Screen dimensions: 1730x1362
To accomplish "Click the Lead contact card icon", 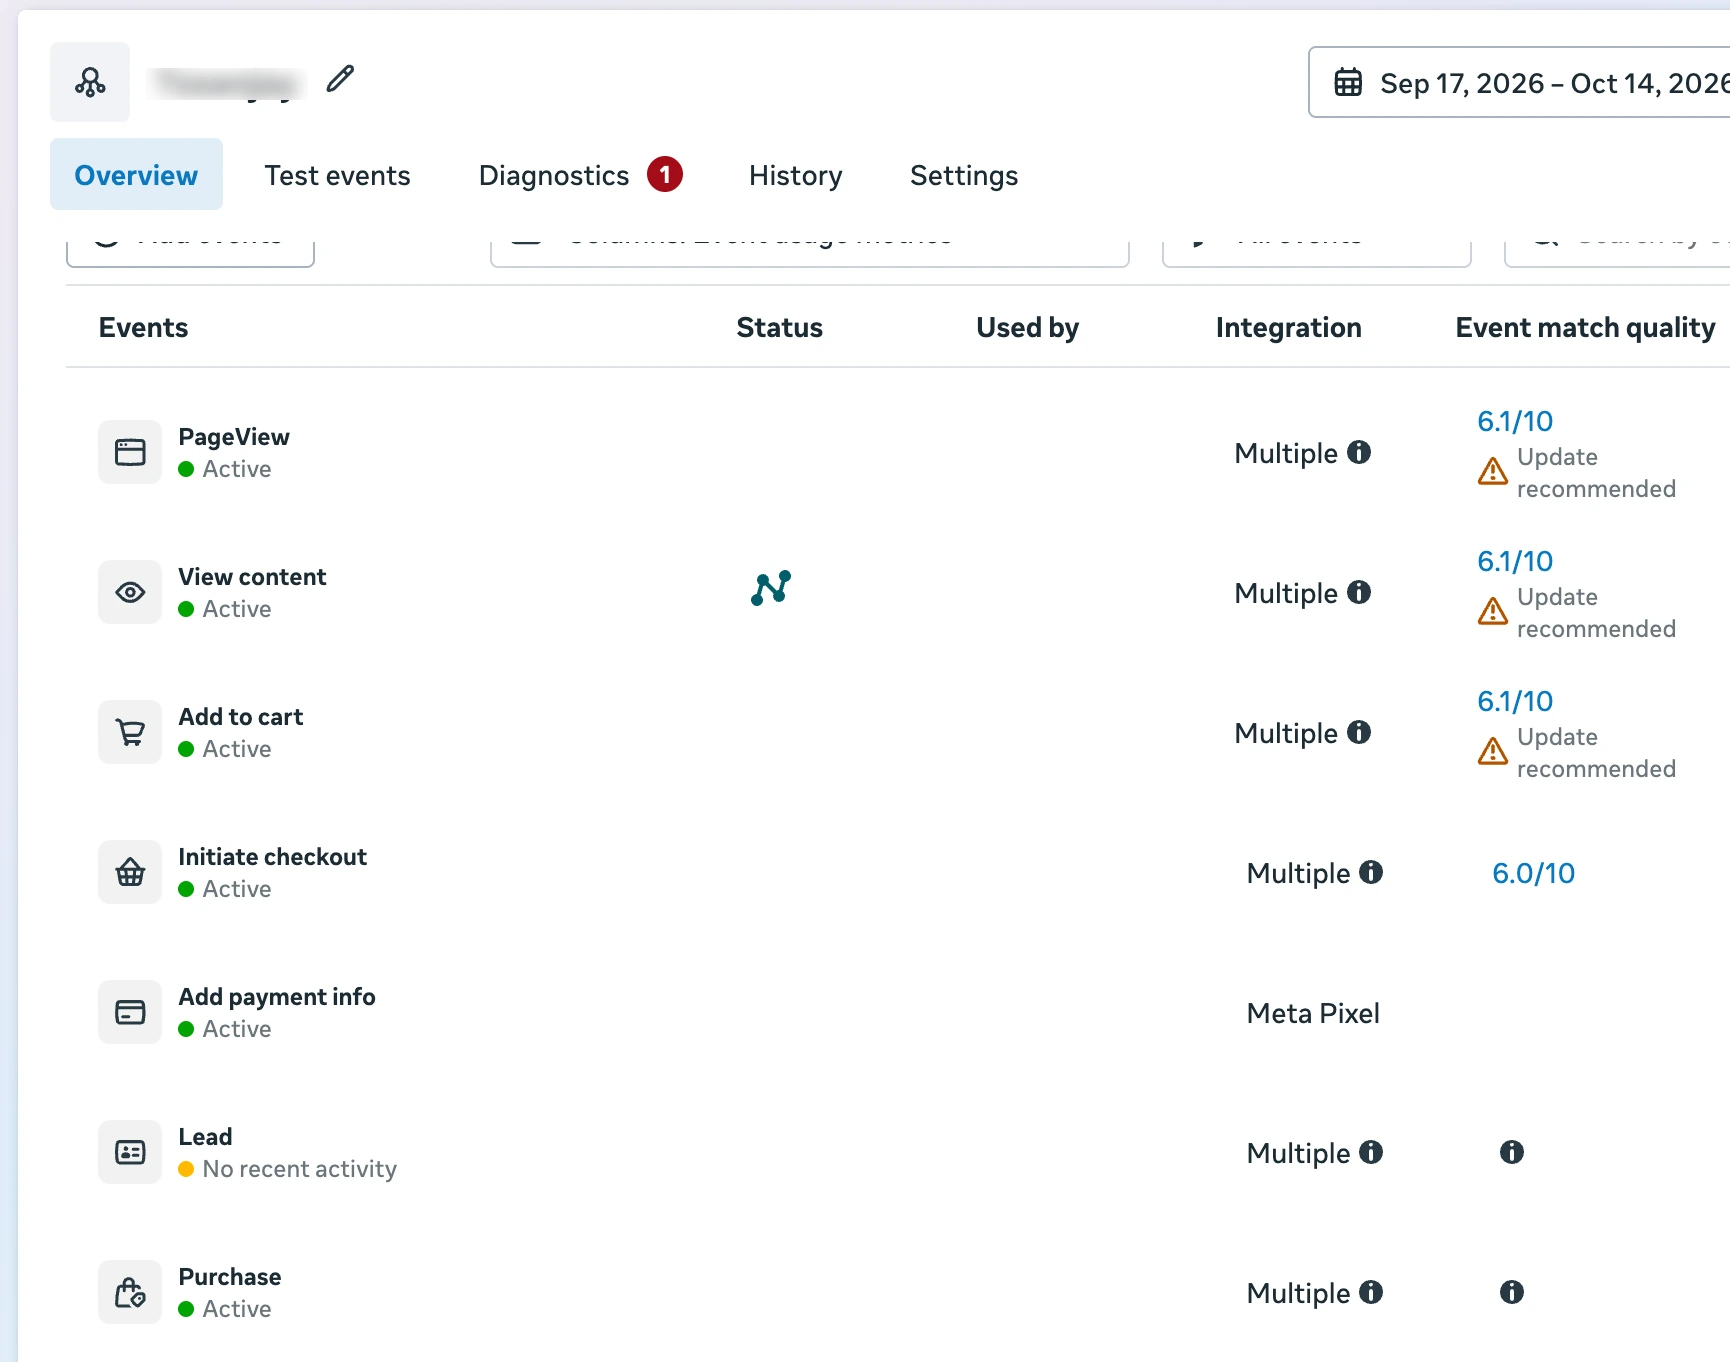I will (x=130, y=1152).
